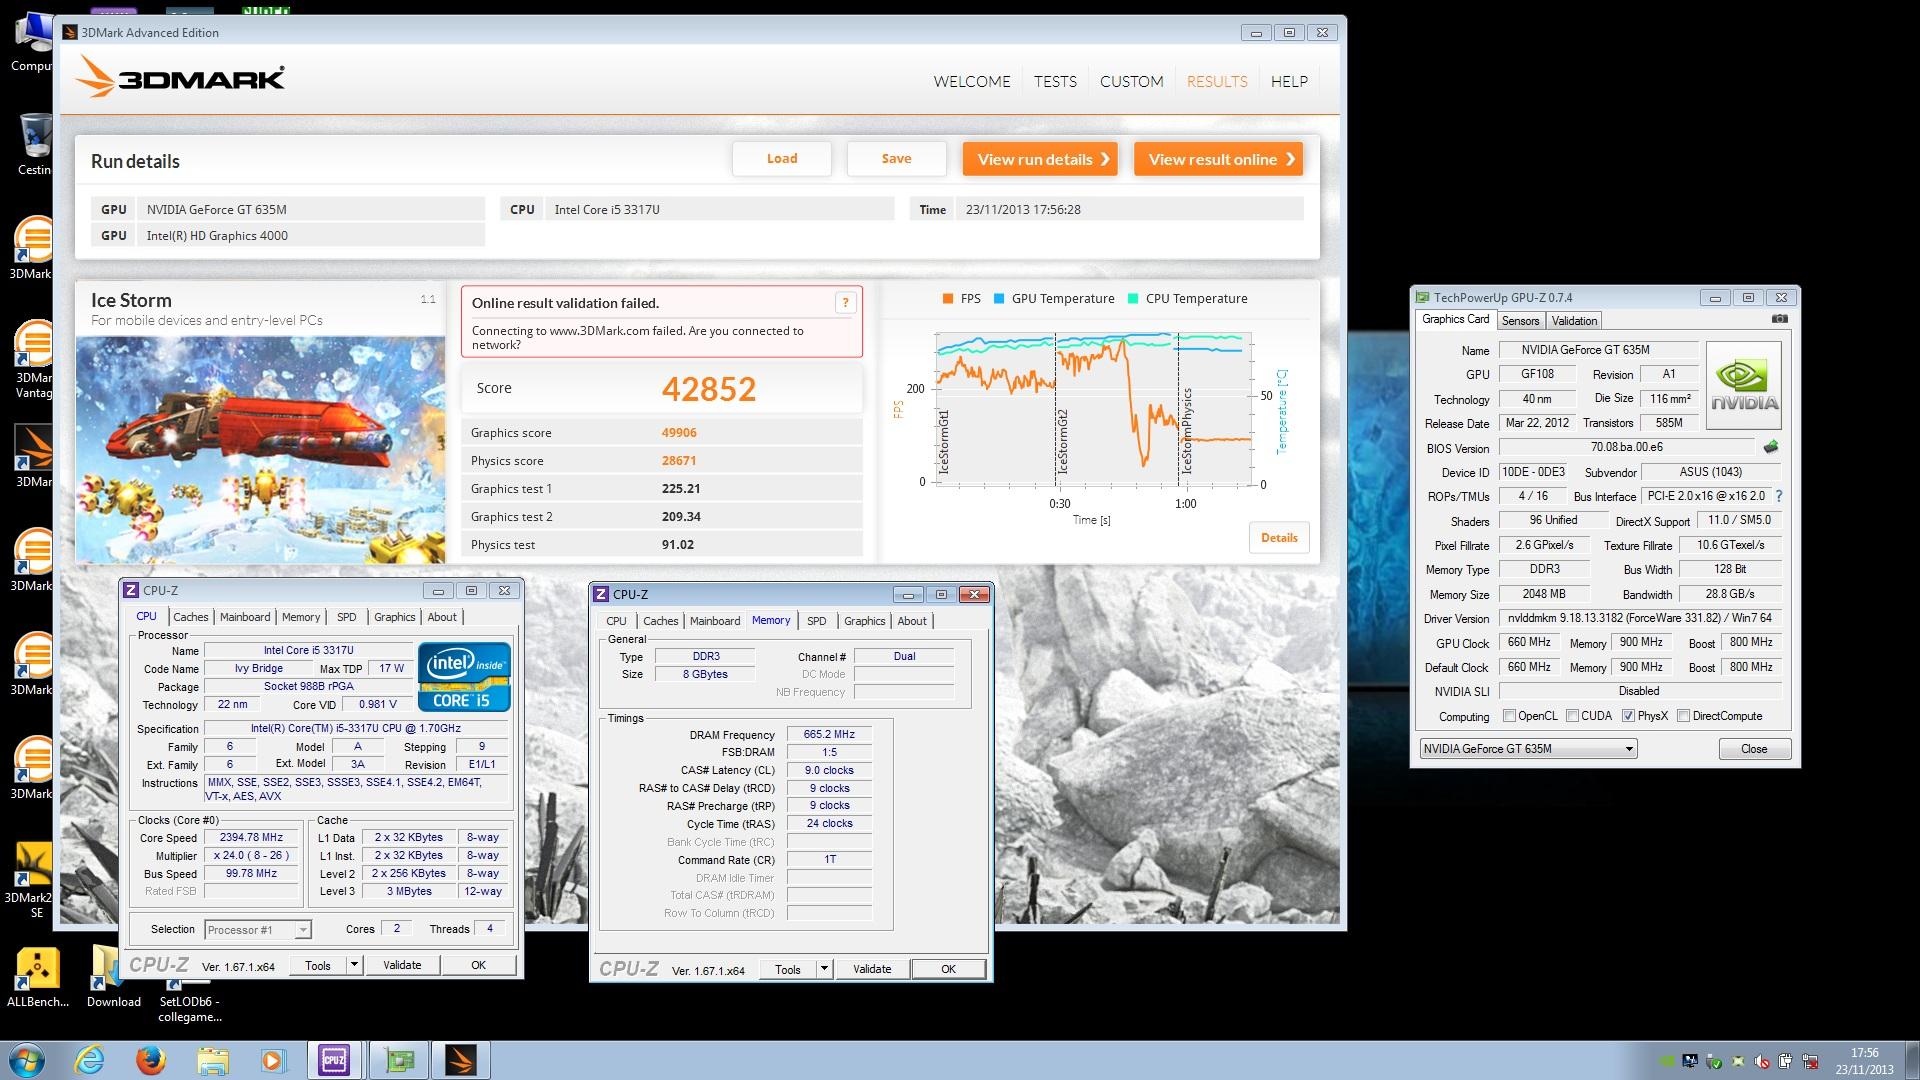This screenshot has height=1080, width=1920.
Task: Click the Load button in Run details
Action: pyautogui.click(x=782, y=159)
